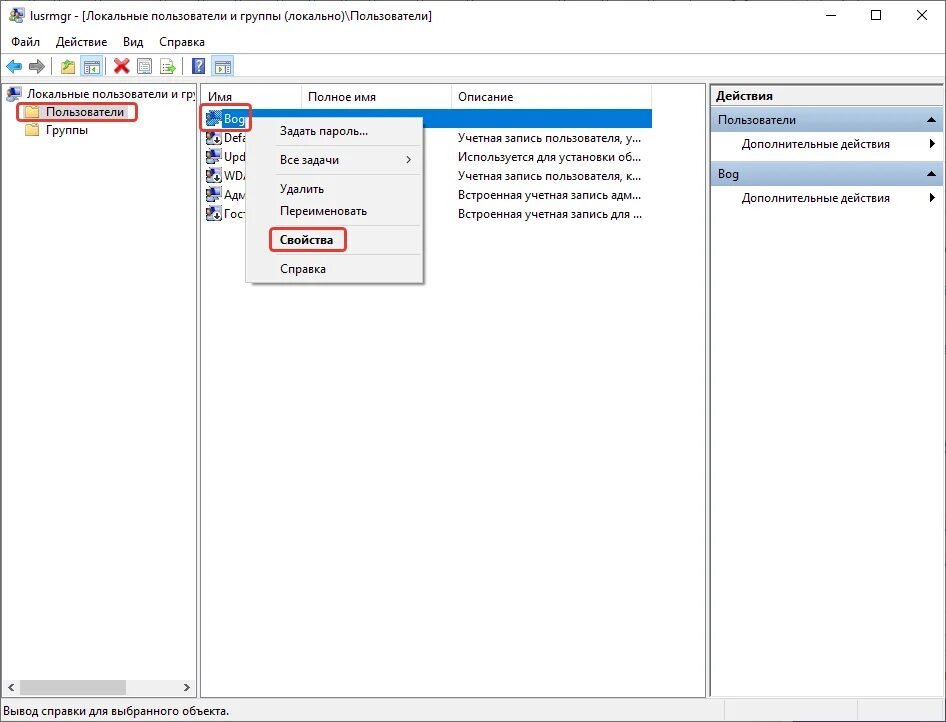The height and width of the screenshot is (722, 946).
Task: Click the gray Forward arrow in toolbar
Action: point(37,66)
